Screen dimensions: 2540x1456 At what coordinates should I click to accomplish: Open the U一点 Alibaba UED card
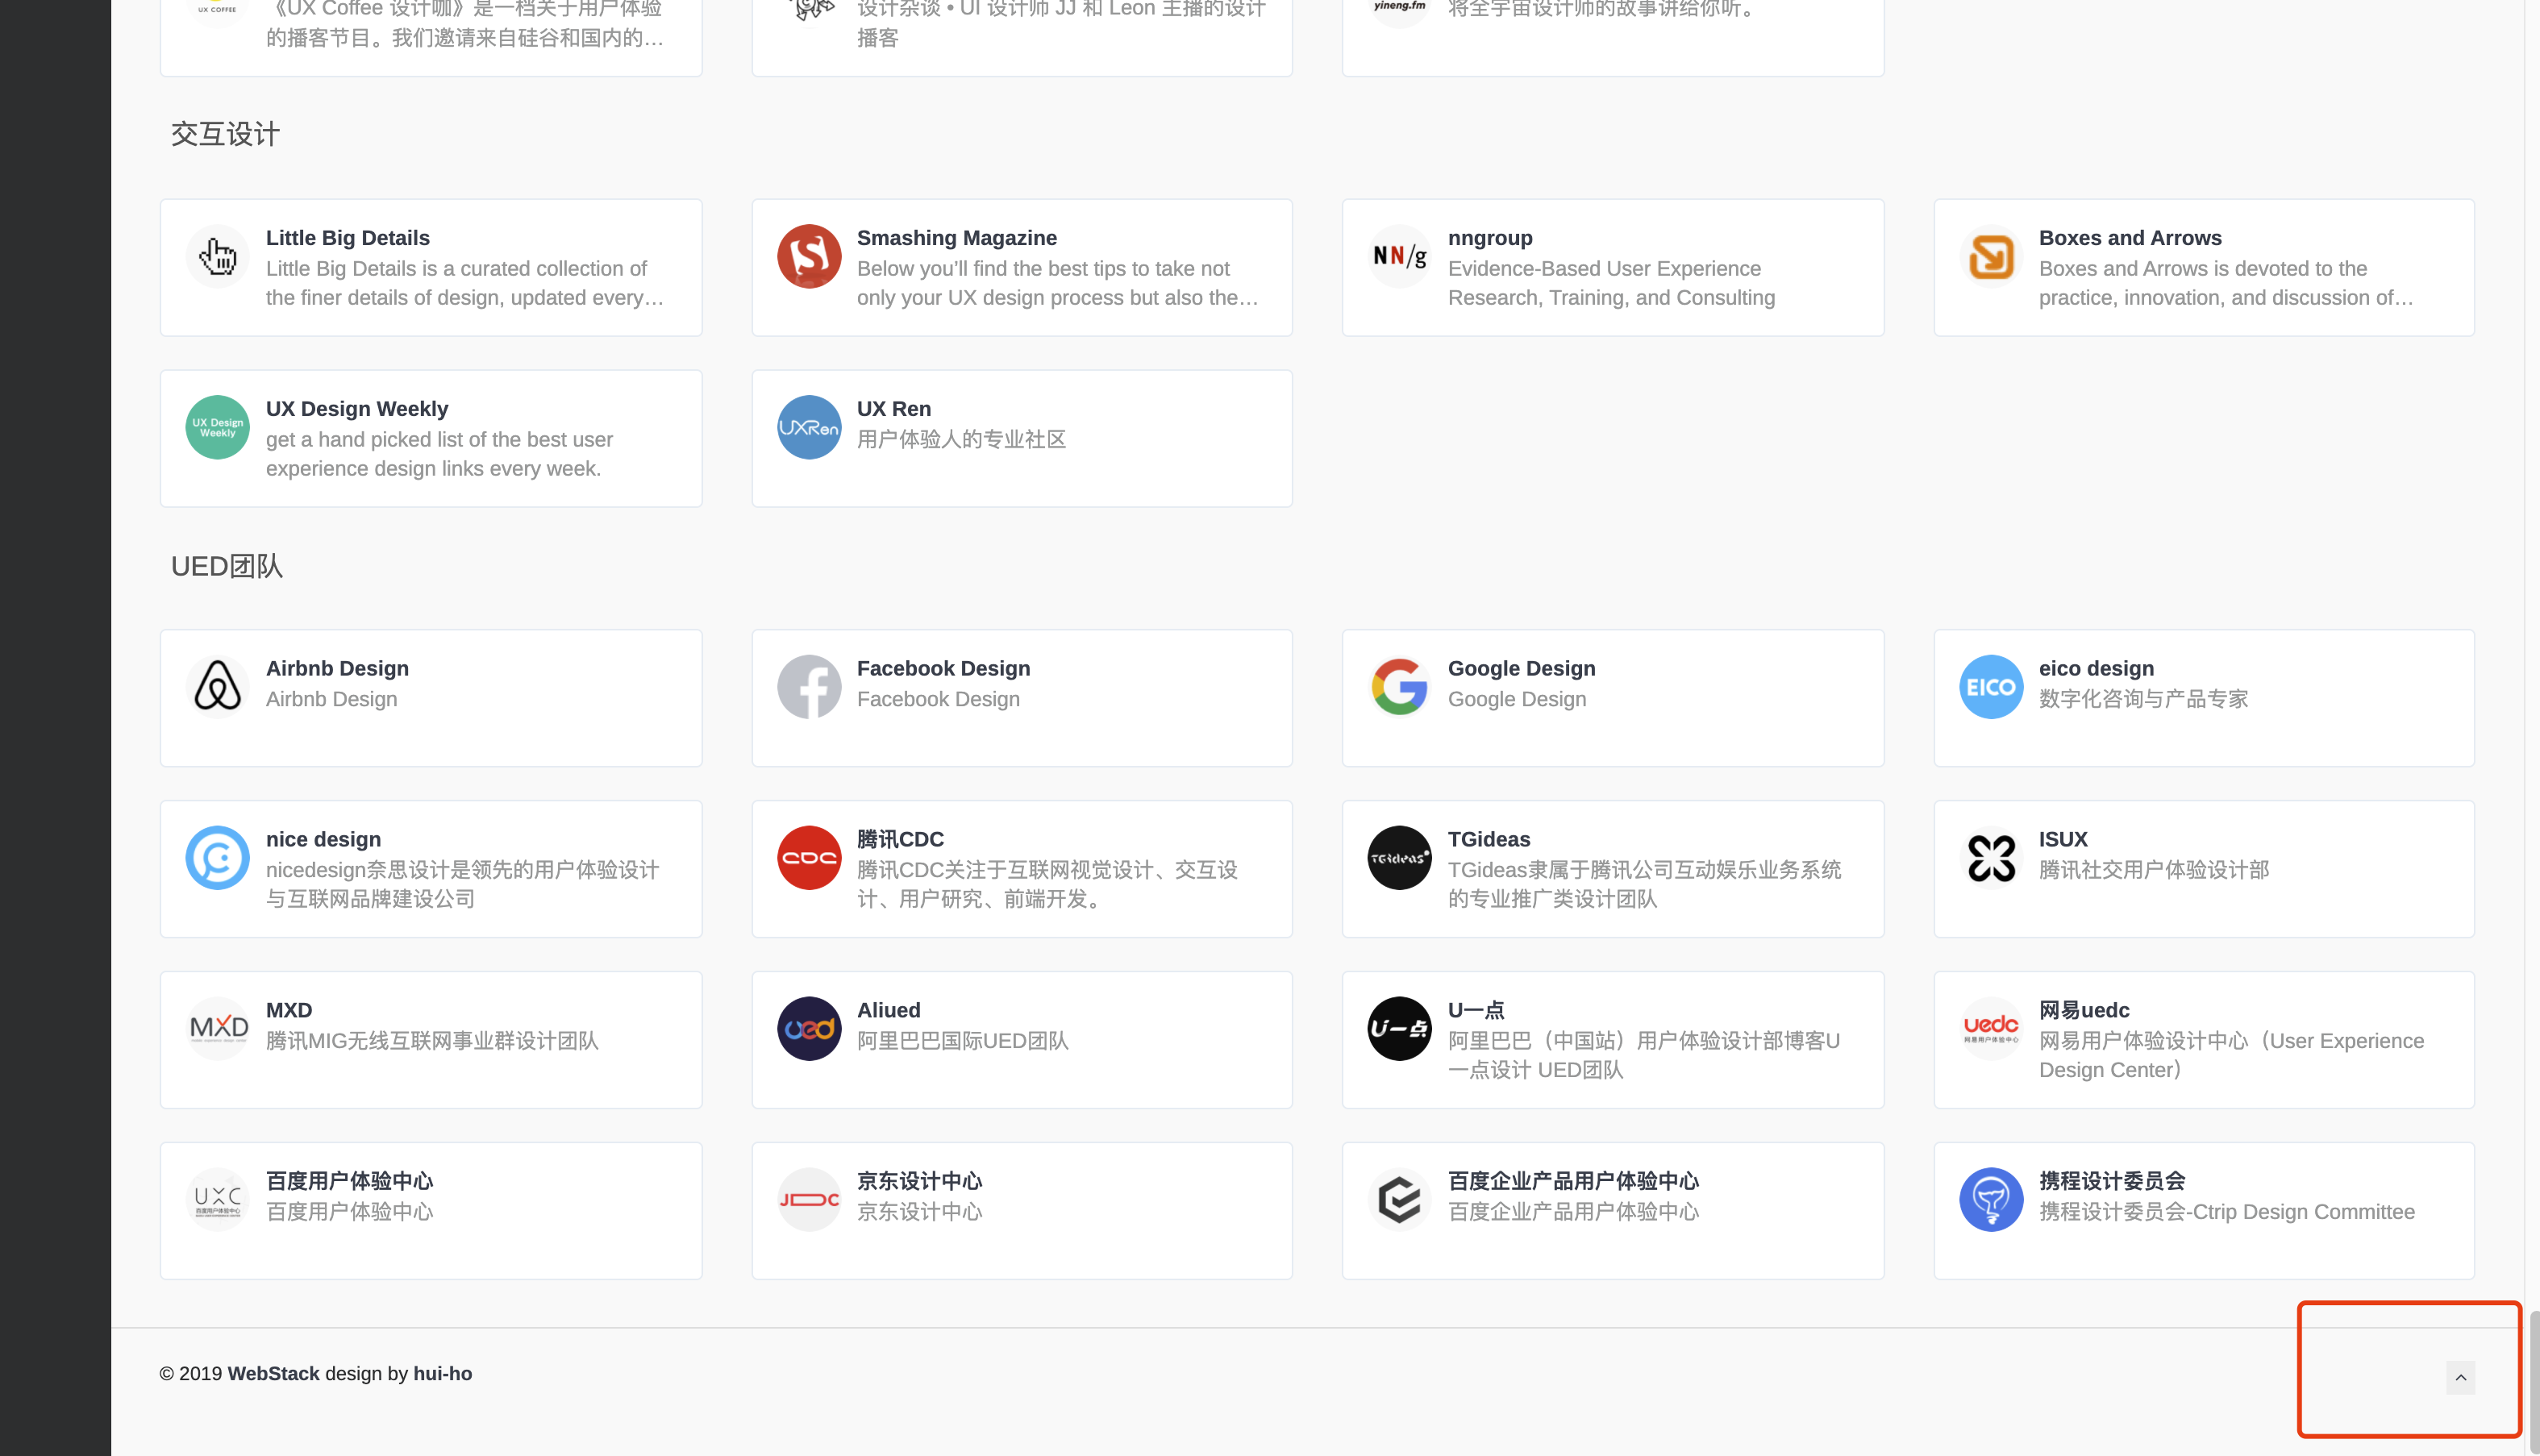[1612, 1040]
